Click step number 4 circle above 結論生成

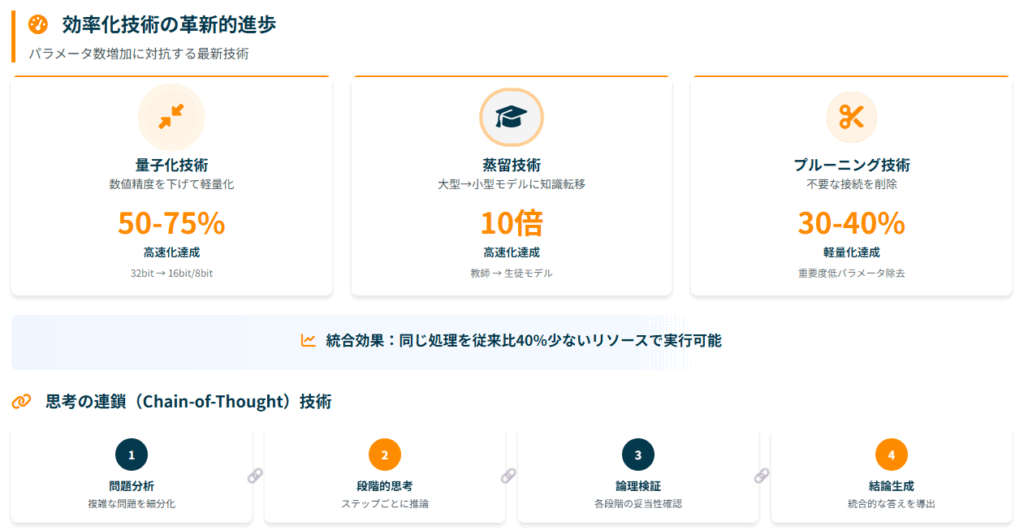(x=891, y=455)
